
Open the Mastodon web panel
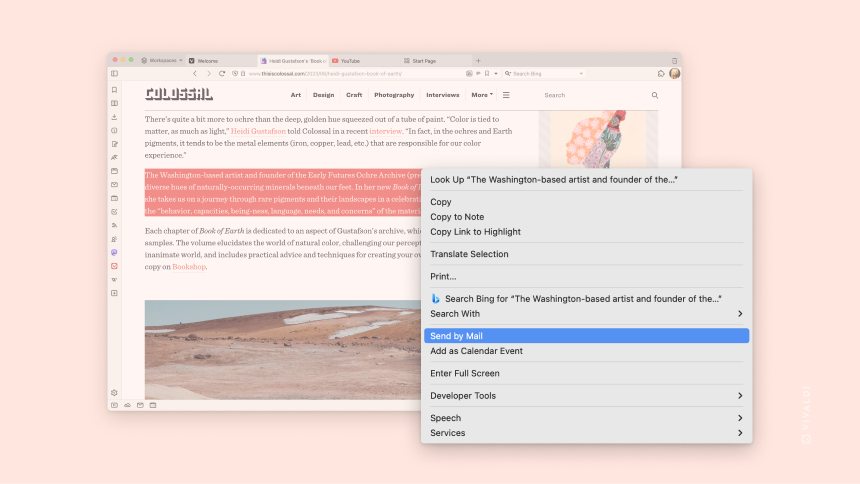coord(114,252)
